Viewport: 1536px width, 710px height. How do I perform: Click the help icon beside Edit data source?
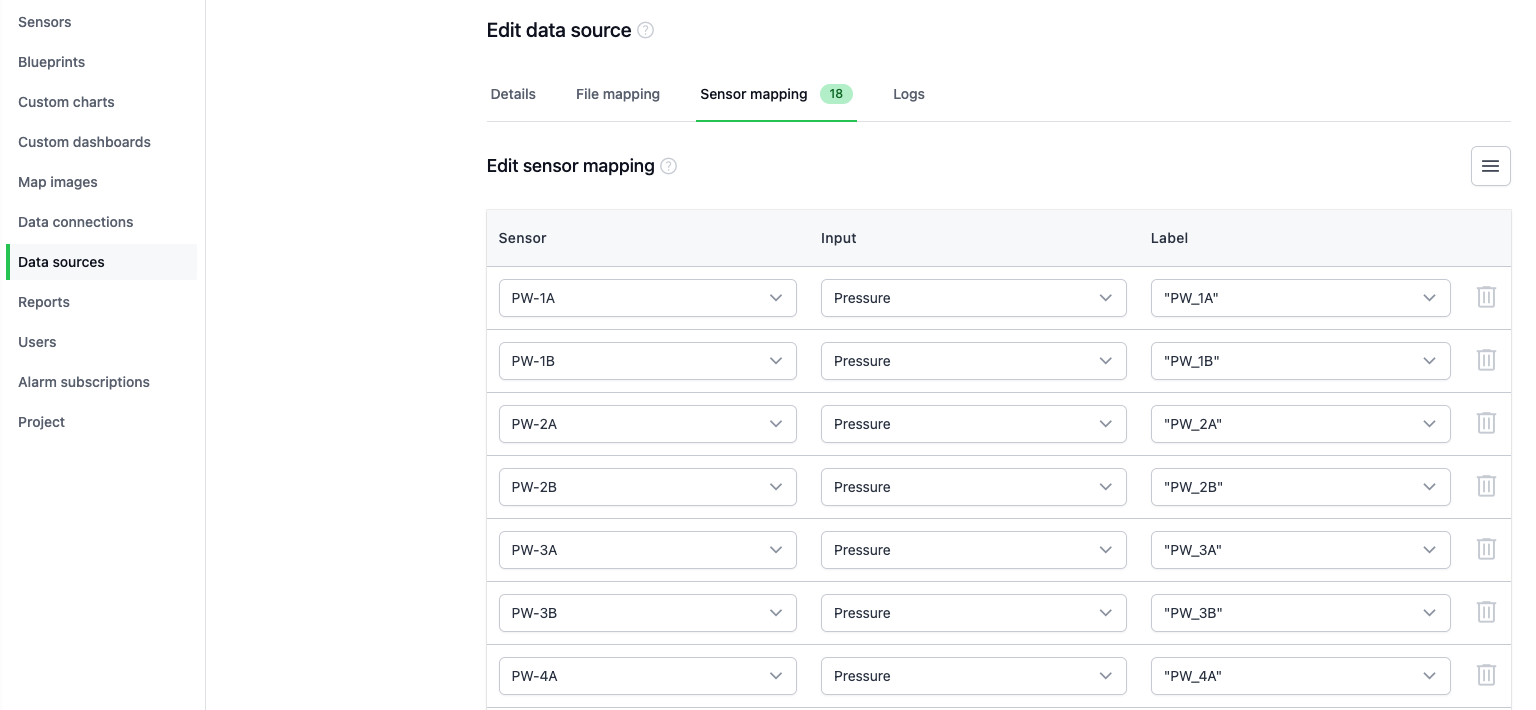645,30
